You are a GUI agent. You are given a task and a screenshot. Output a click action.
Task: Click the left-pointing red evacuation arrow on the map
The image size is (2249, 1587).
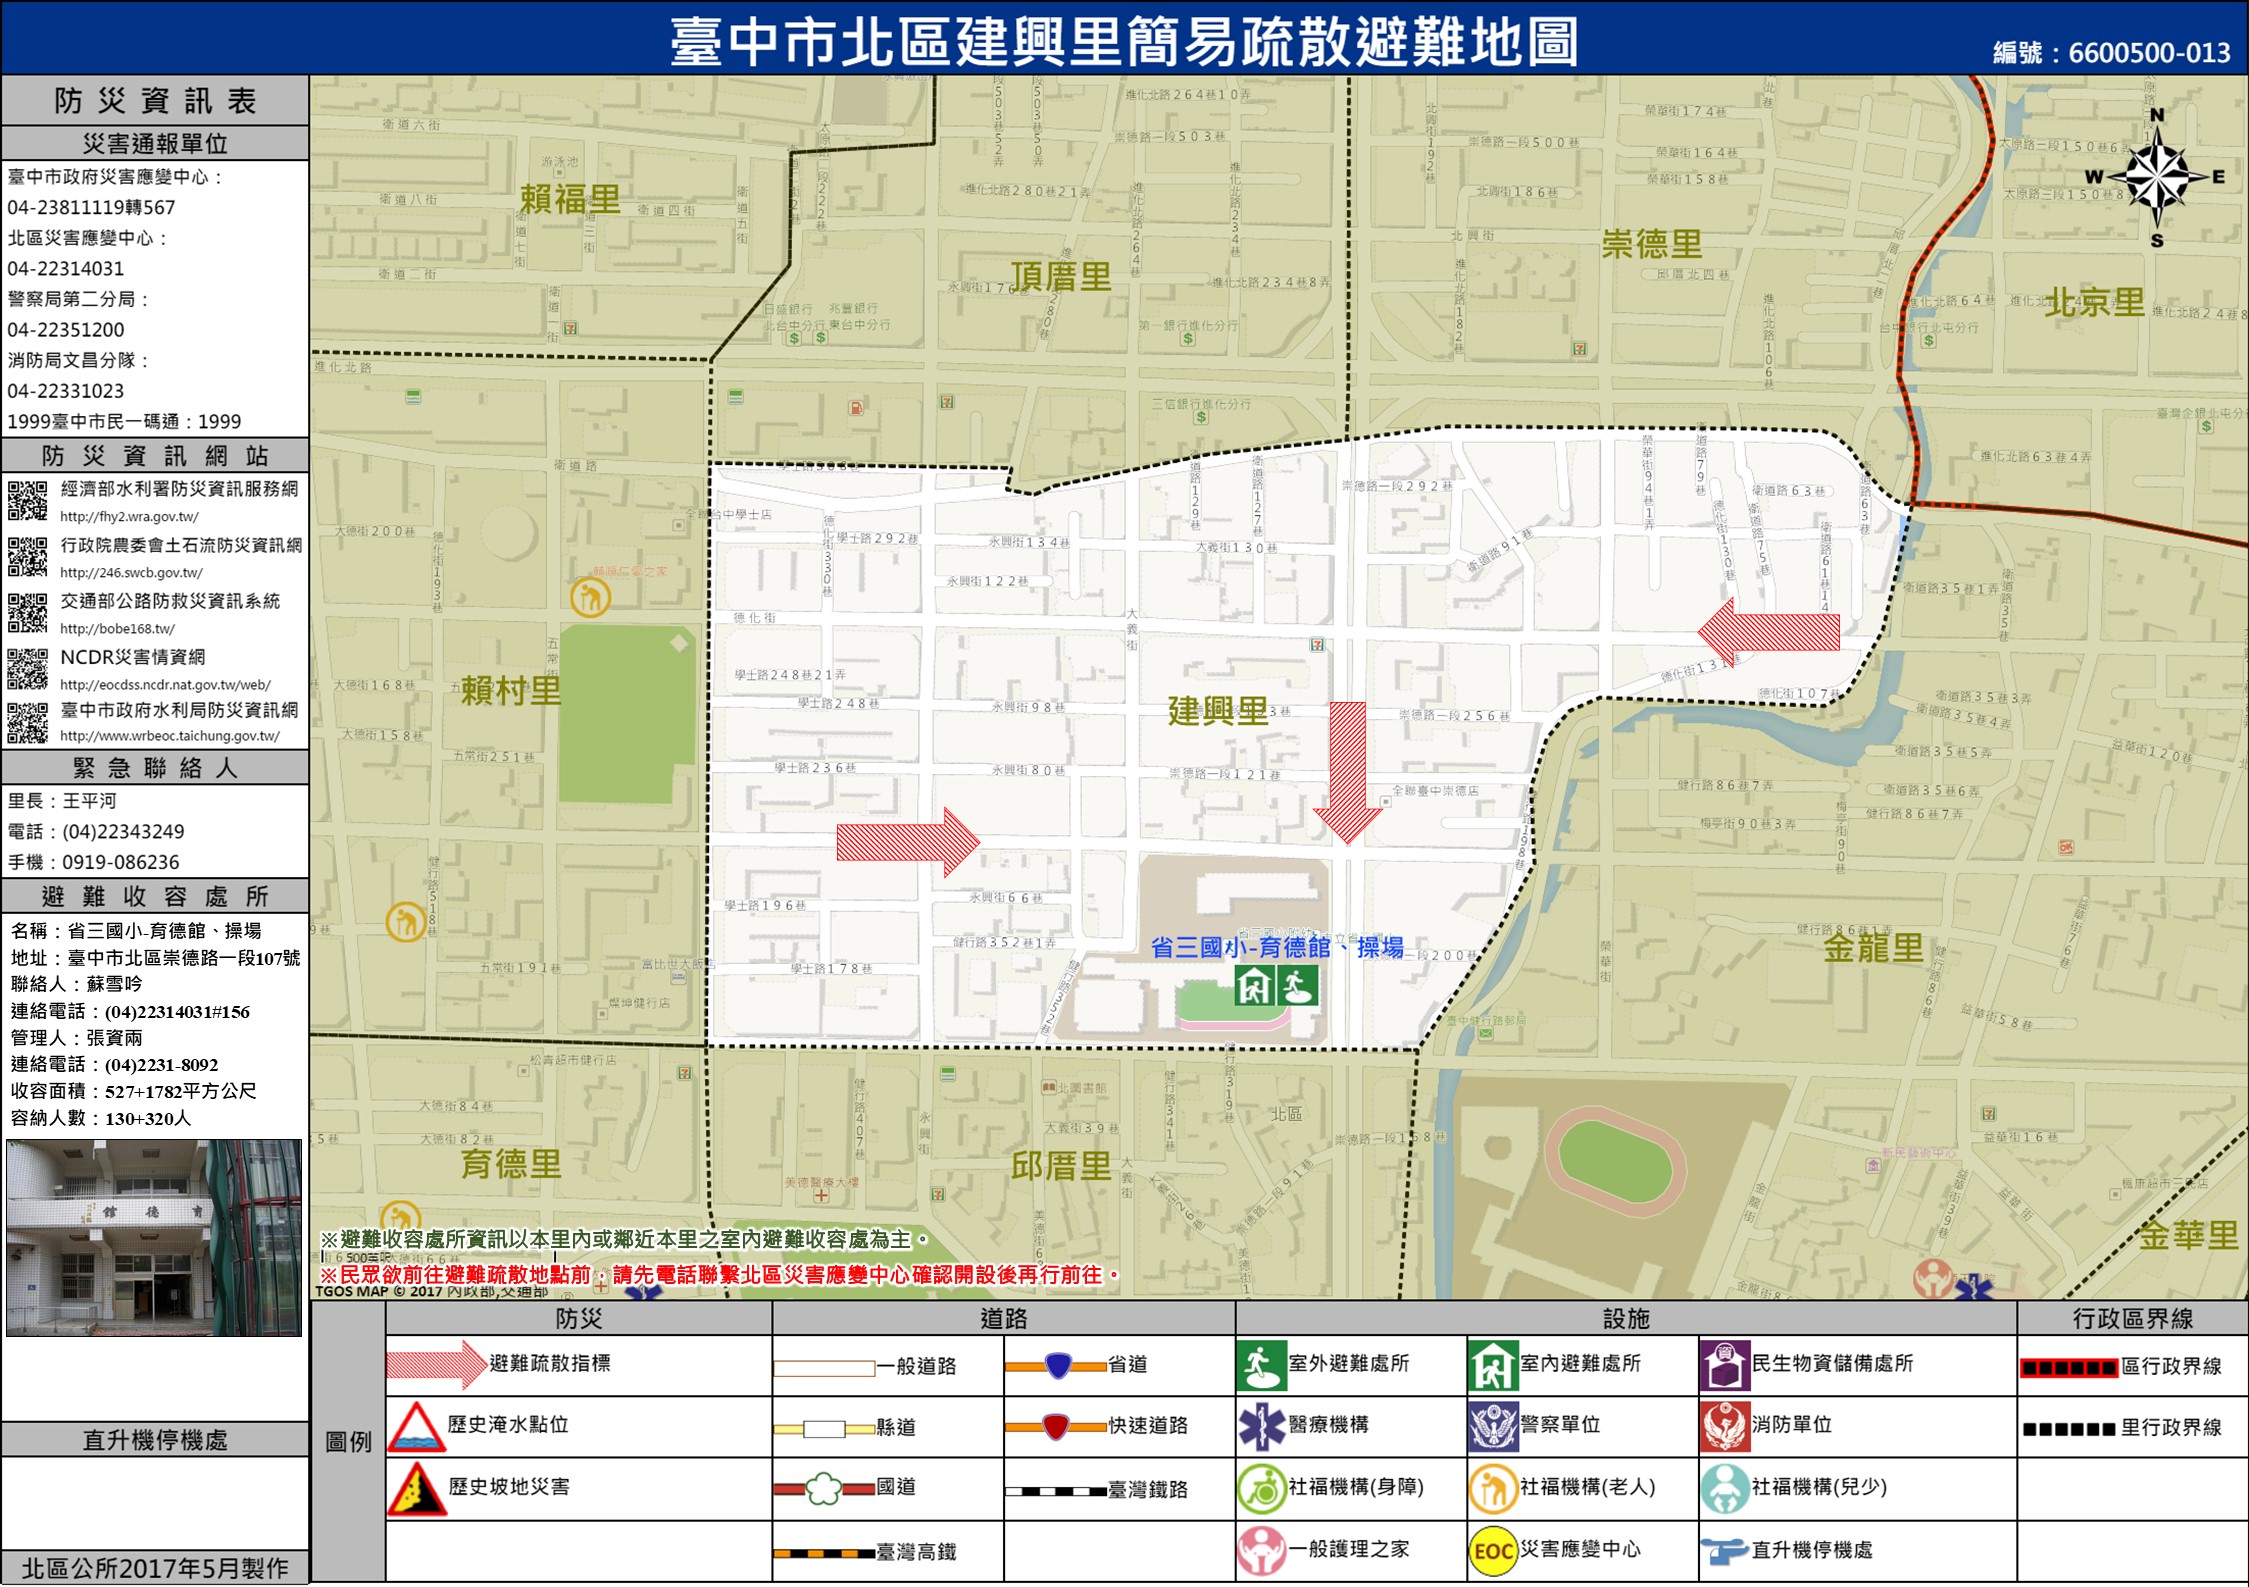pos(1768,632)
